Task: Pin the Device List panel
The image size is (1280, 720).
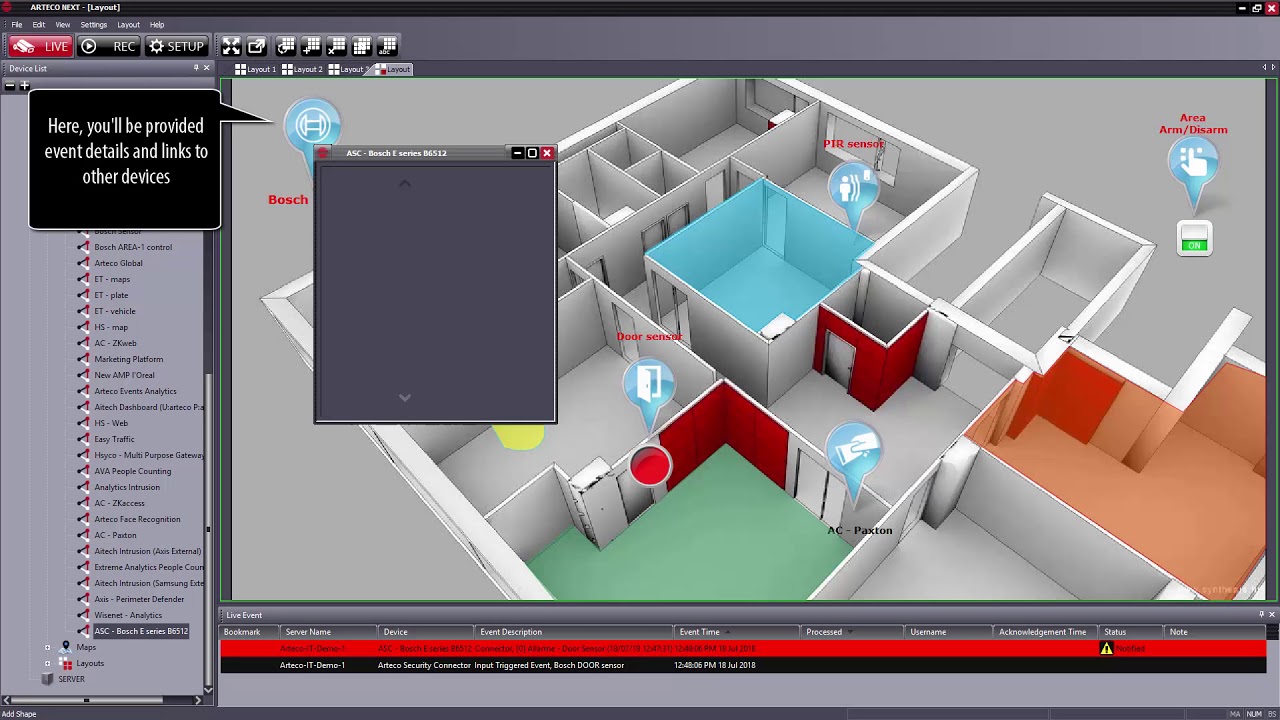Action: tap(196, 68)
